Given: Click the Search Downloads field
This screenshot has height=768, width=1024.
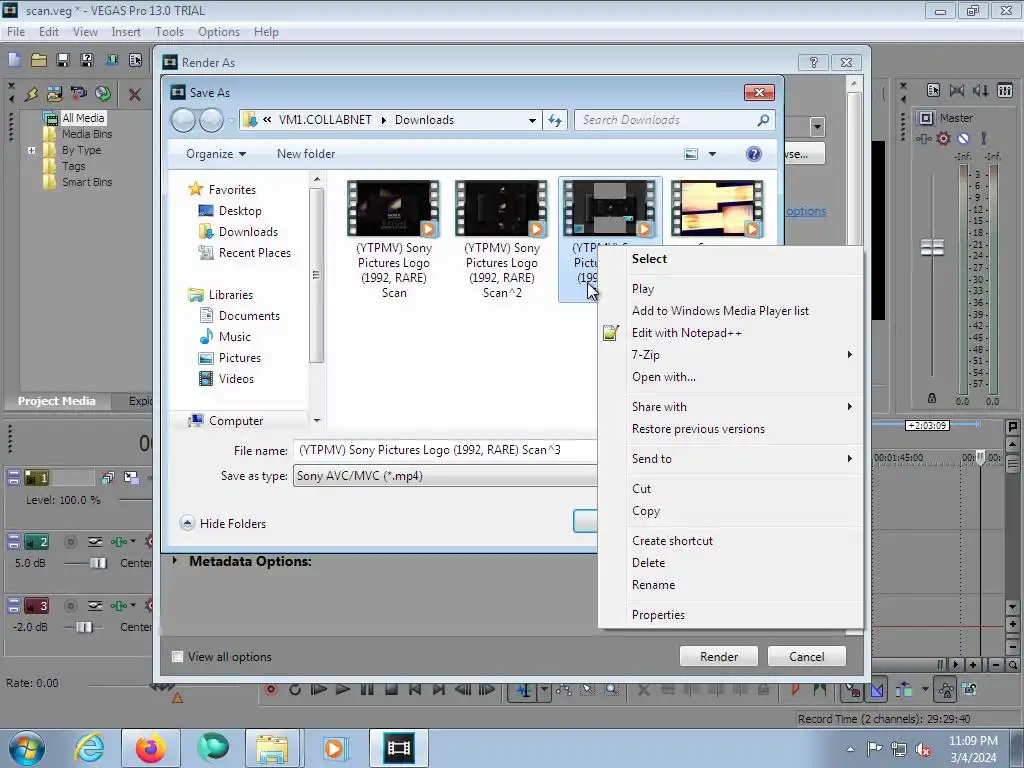Looking at the screenshot, I should point(674,120).
